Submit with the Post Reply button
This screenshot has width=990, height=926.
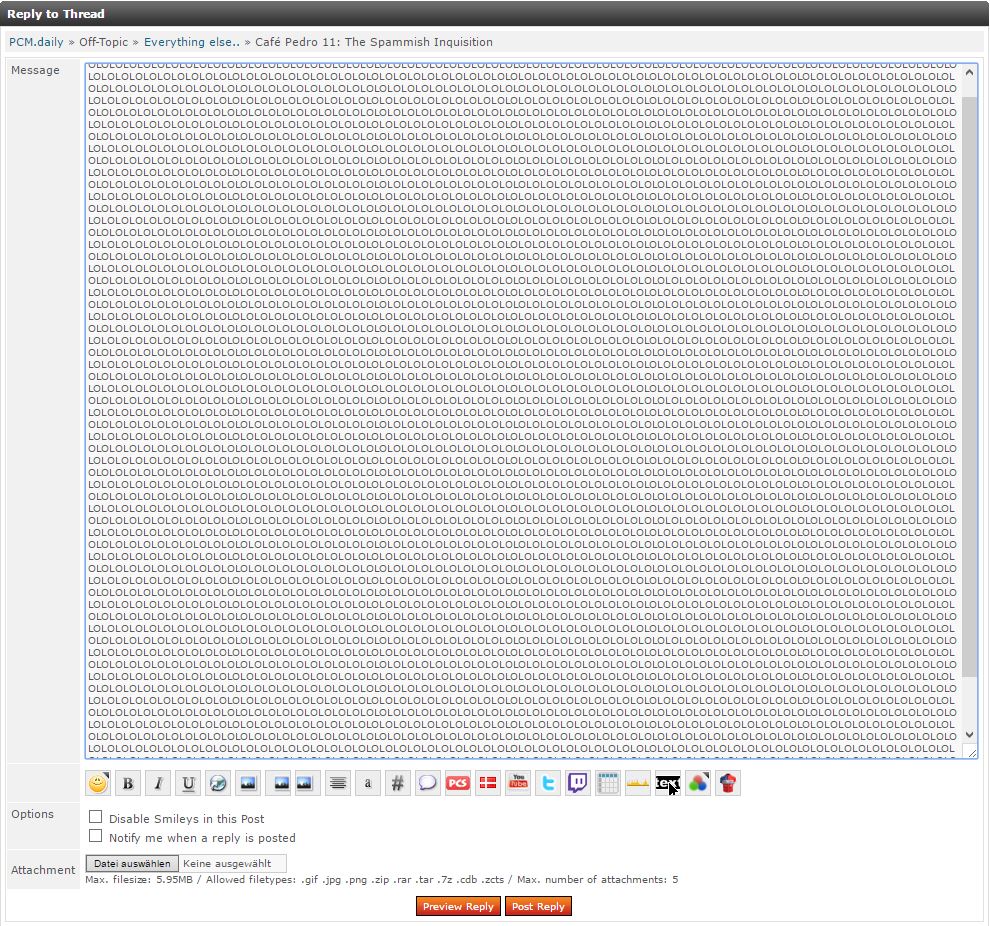coord(538,906)
